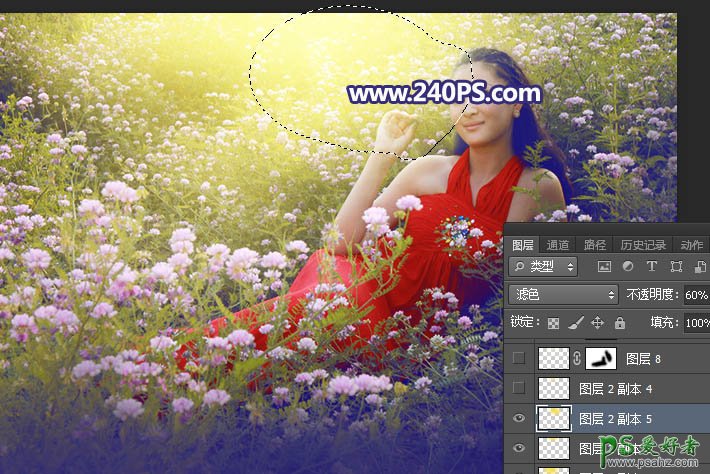
Task: Show the 图层 2 副本 4 layer
Action: [518, 388]
